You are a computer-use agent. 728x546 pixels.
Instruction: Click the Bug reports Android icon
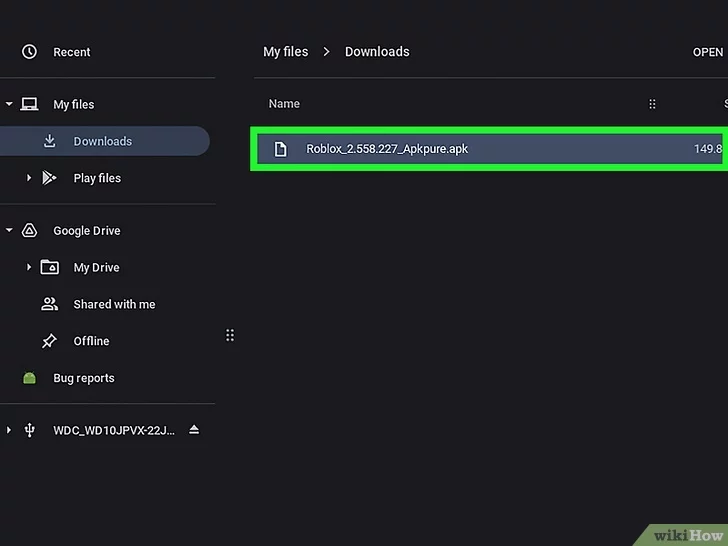pyautogui.click(x=29, y=378)
